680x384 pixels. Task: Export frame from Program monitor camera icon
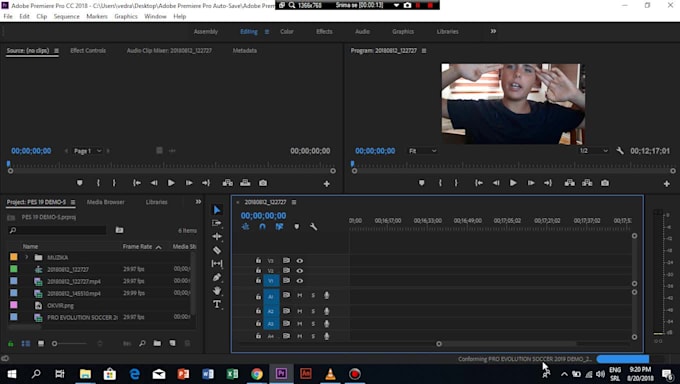pyautogui.click(x=605, y=183)
